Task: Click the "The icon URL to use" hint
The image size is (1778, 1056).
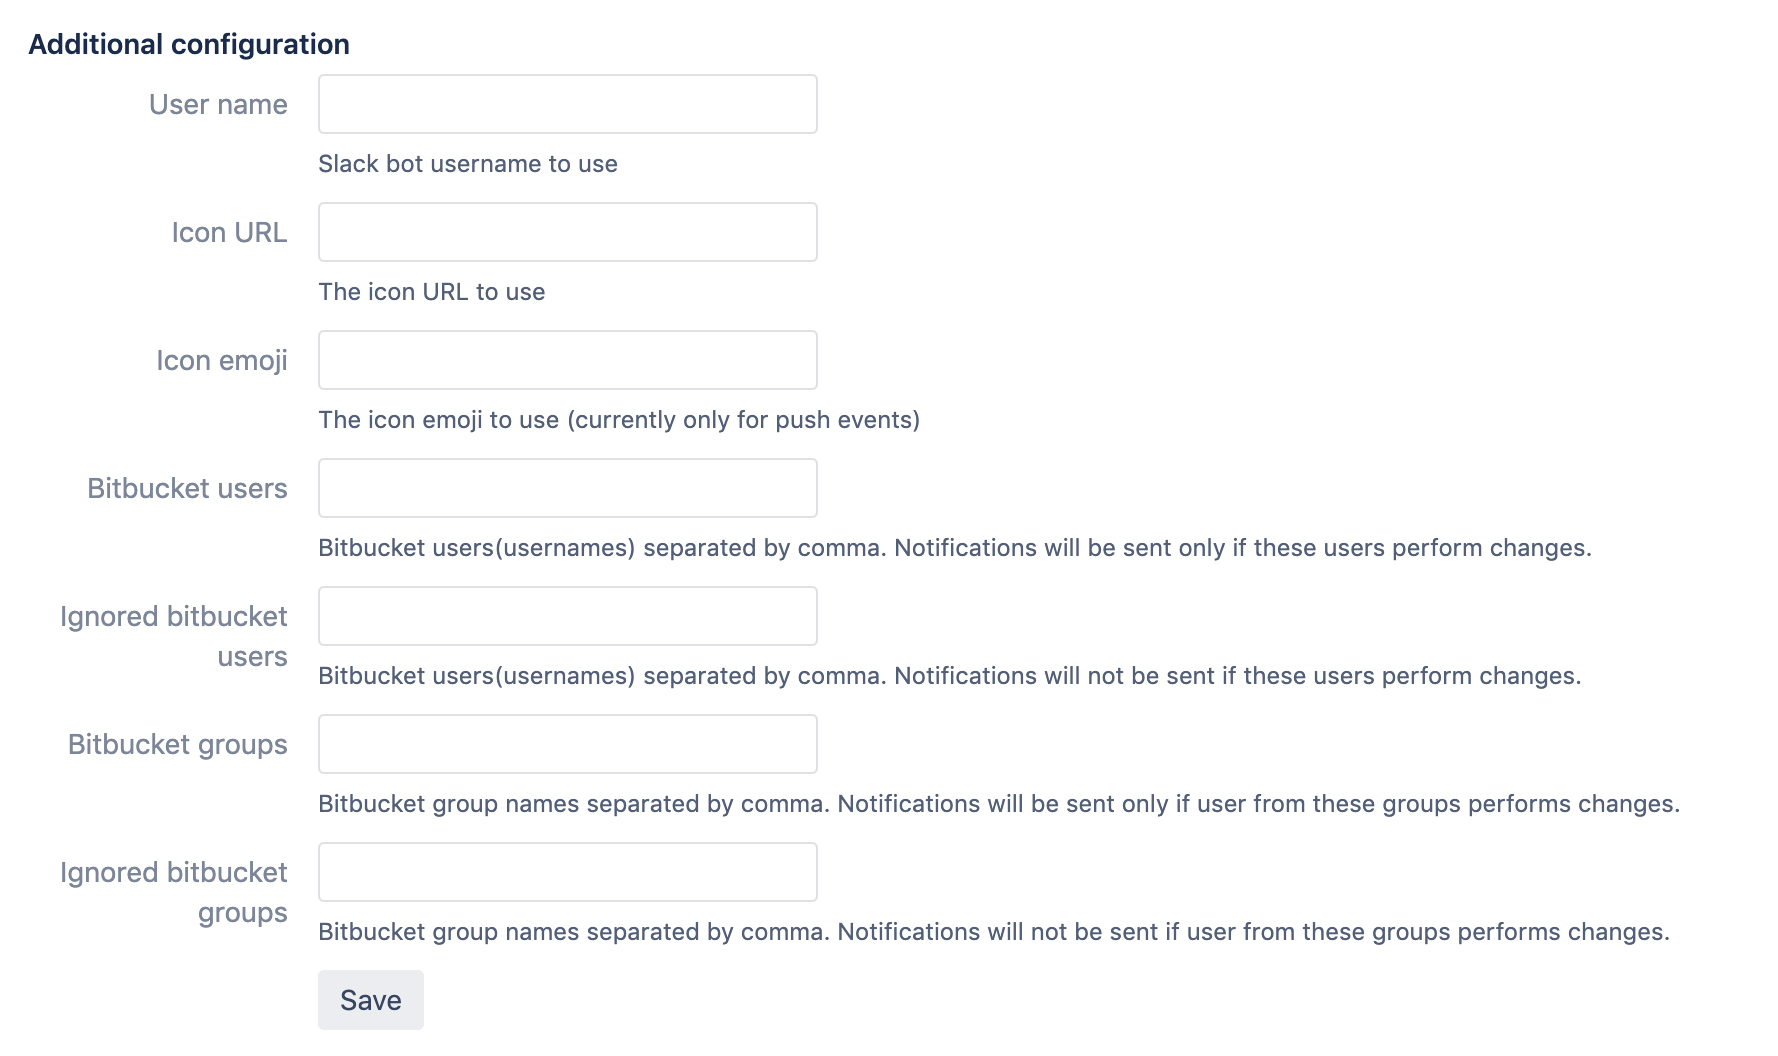Action: 431,292
